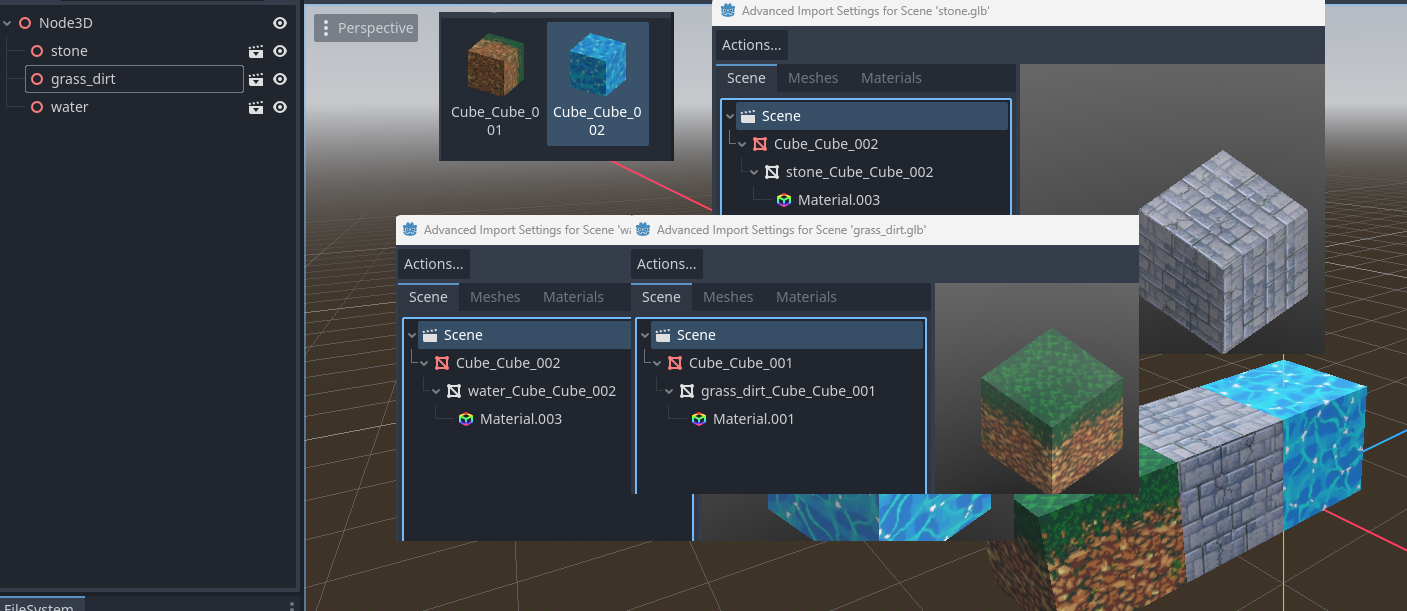Select water_Cube_Cube_002 mesh row
The width and height of the screenshot is (1407, 611).
(x=541, y=391)
